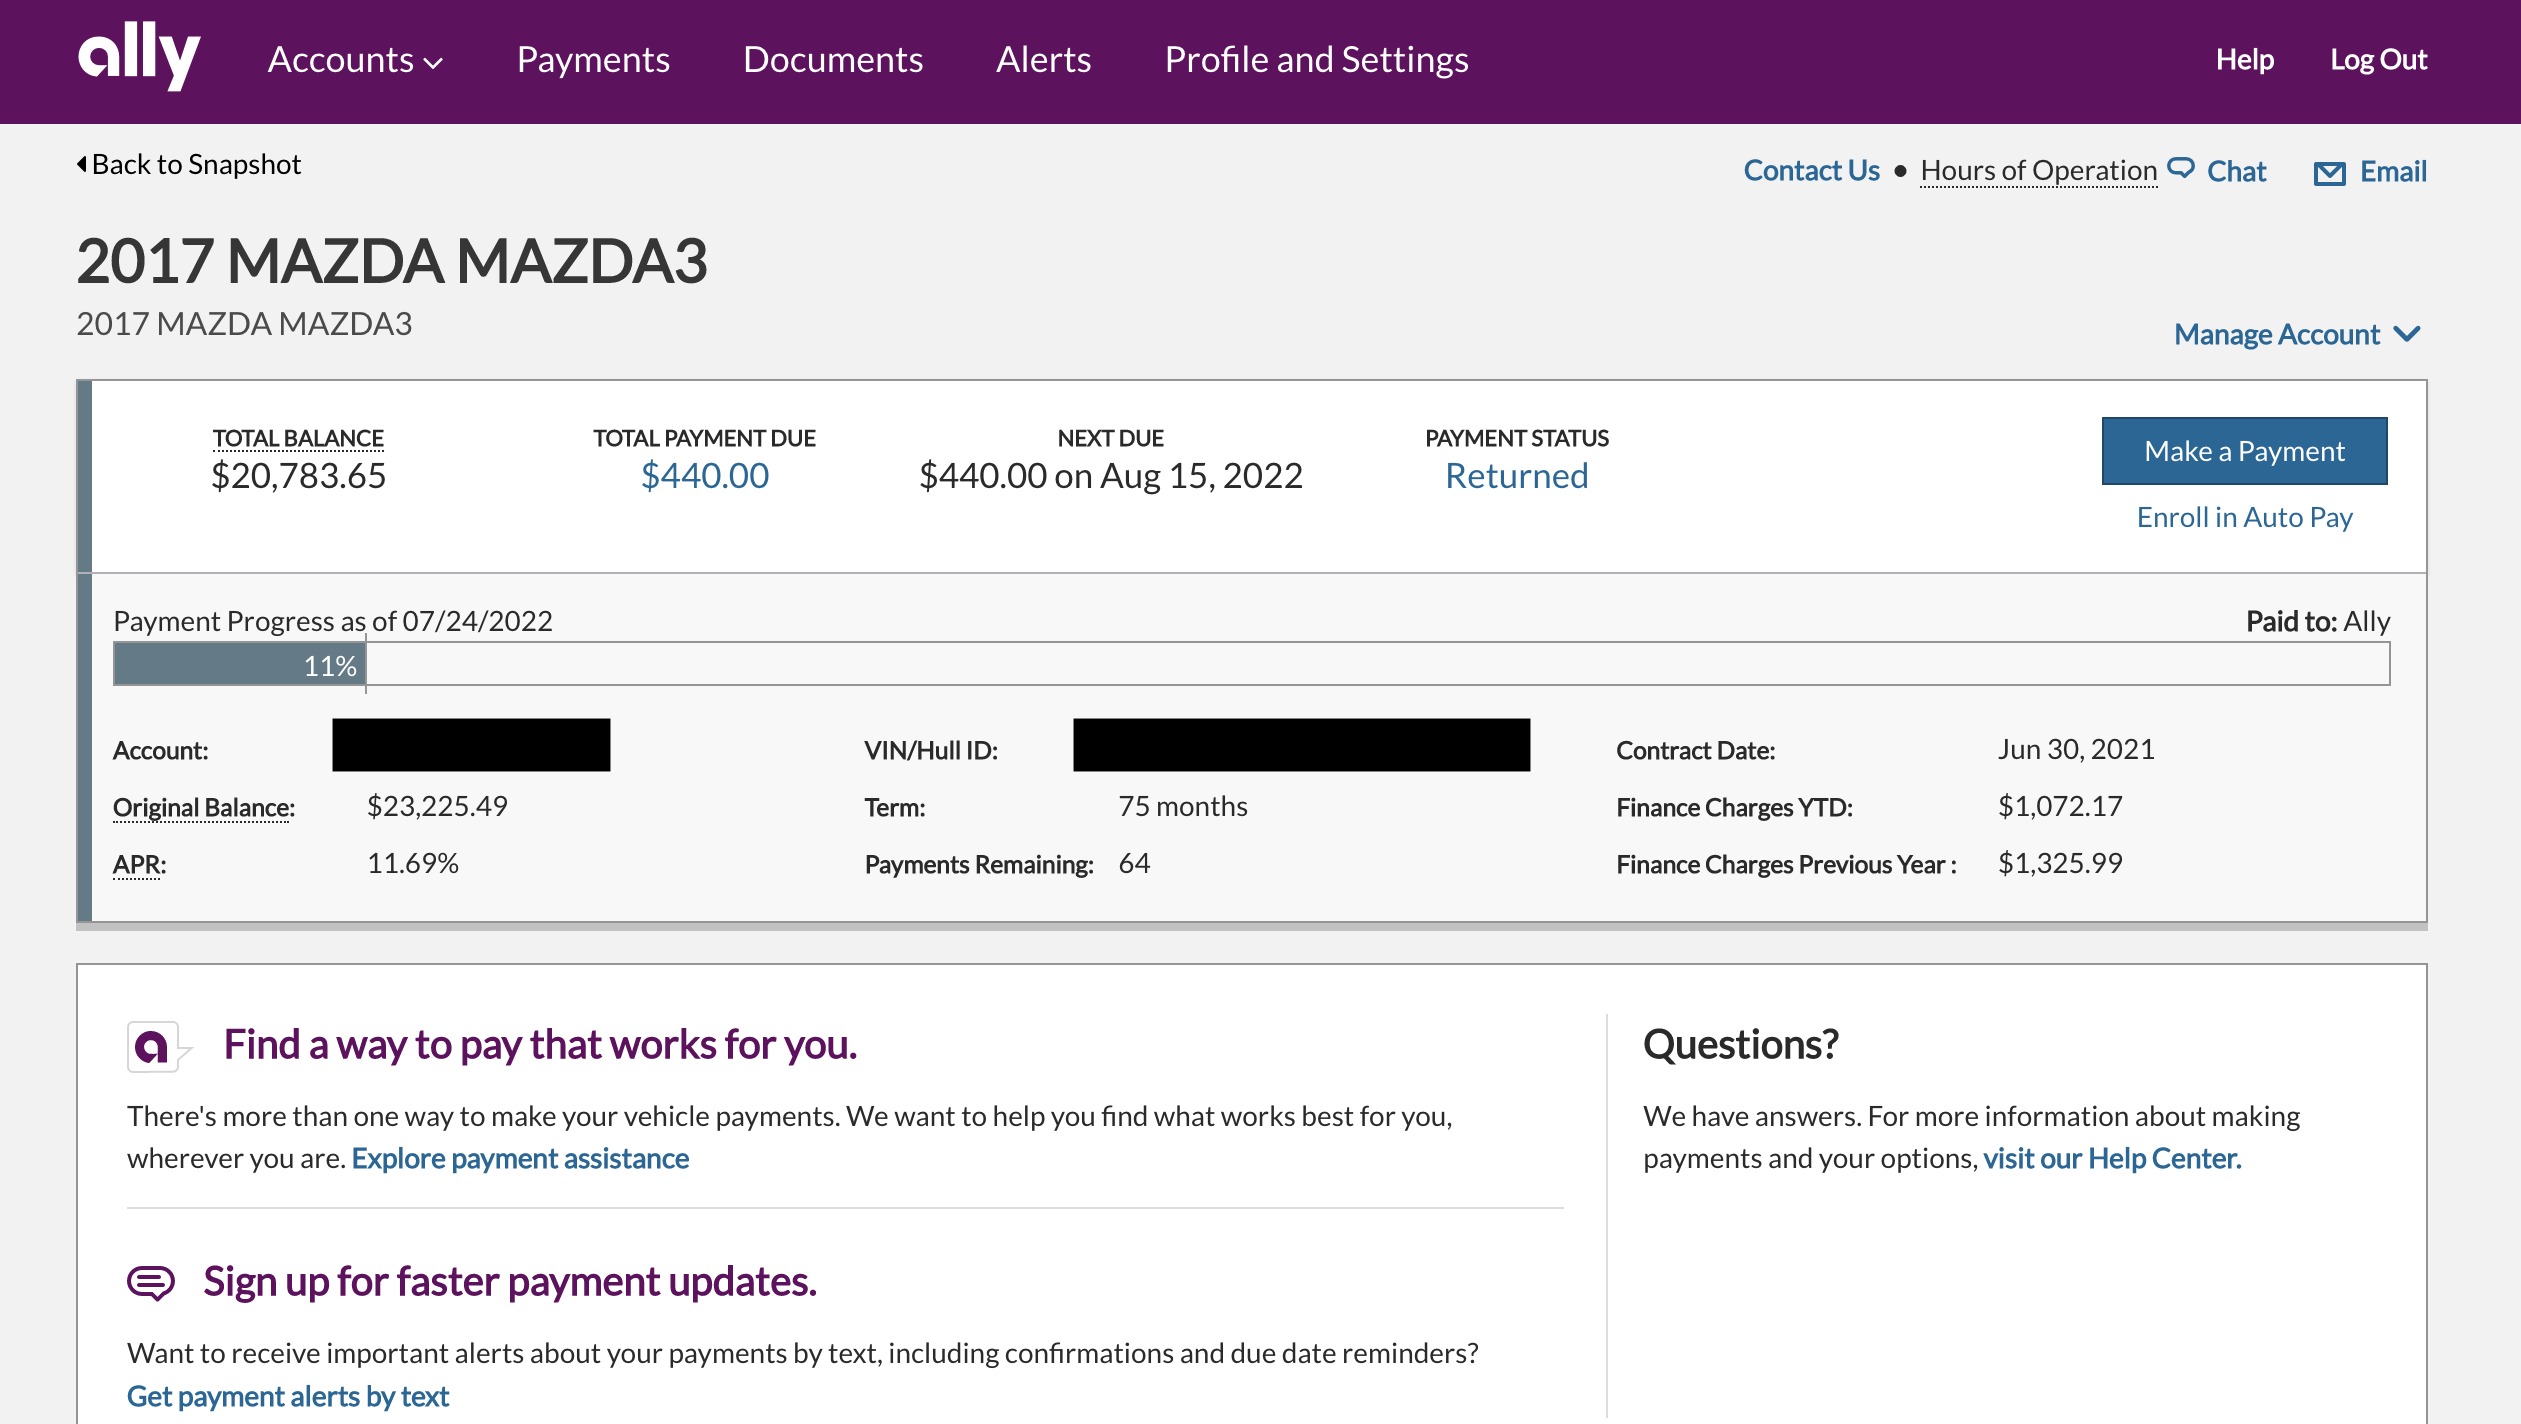Image resolution: width=2521 pixels, height=1424 pixels.
Task: Click Get payment alerts by text
Action: (x=288, y=1396)
